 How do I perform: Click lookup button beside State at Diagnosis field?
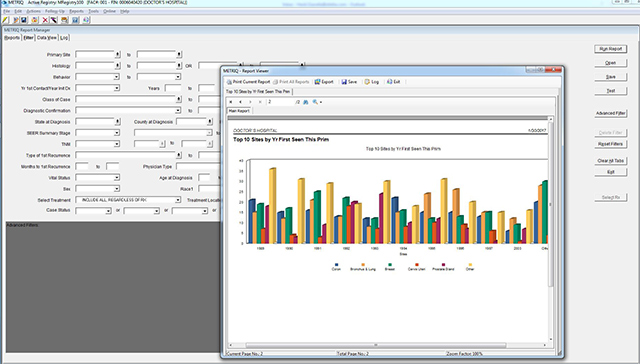click(x=118, y=122)
